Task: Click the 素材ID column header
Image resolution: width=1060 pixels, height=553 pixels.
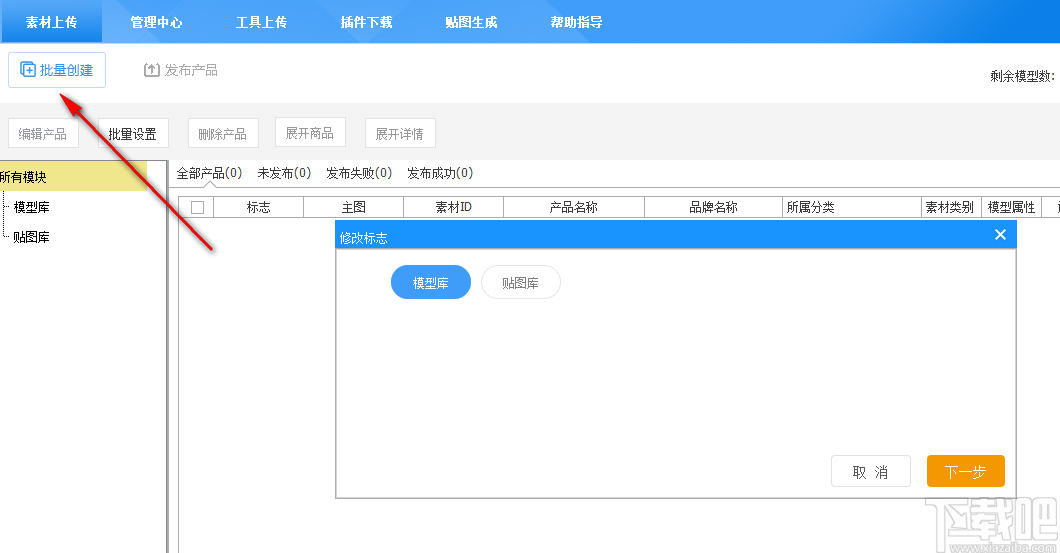Action: 454,208
